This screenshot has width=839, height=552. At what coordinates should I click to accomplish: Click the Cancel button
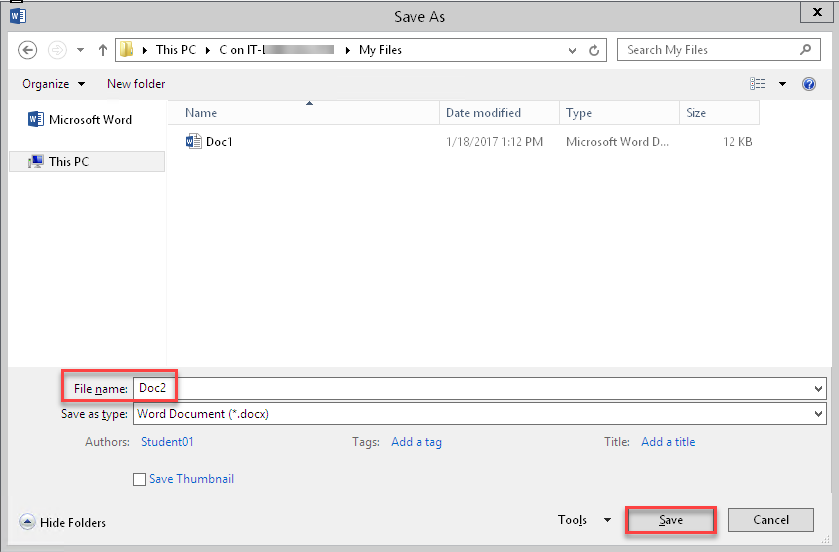point(770,520)
